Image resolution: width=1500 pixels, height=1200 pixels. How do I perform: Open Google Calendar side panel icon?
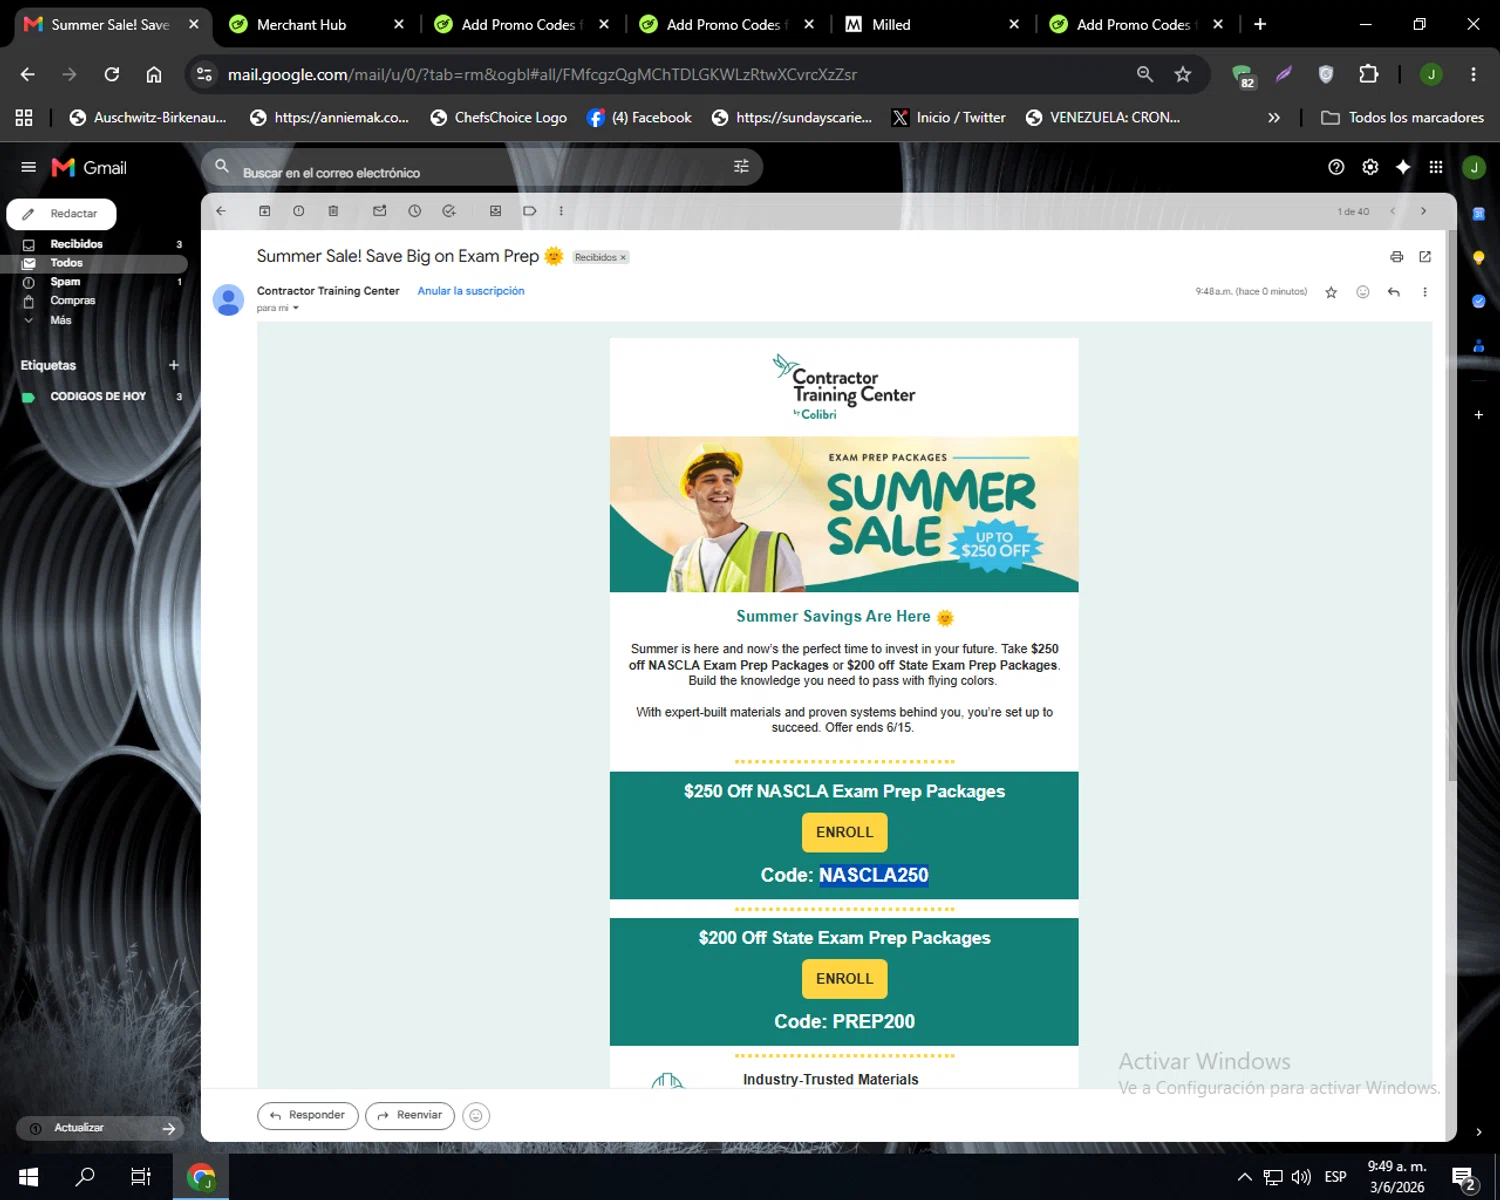coord(1478,213)
